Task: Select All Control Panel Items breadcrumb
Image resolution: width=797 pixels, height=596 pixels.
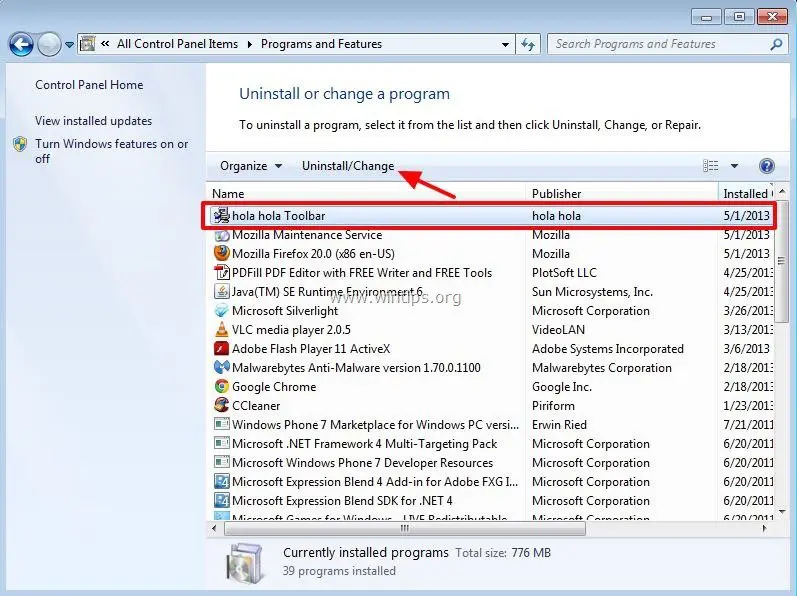Action: click(177, 44)
